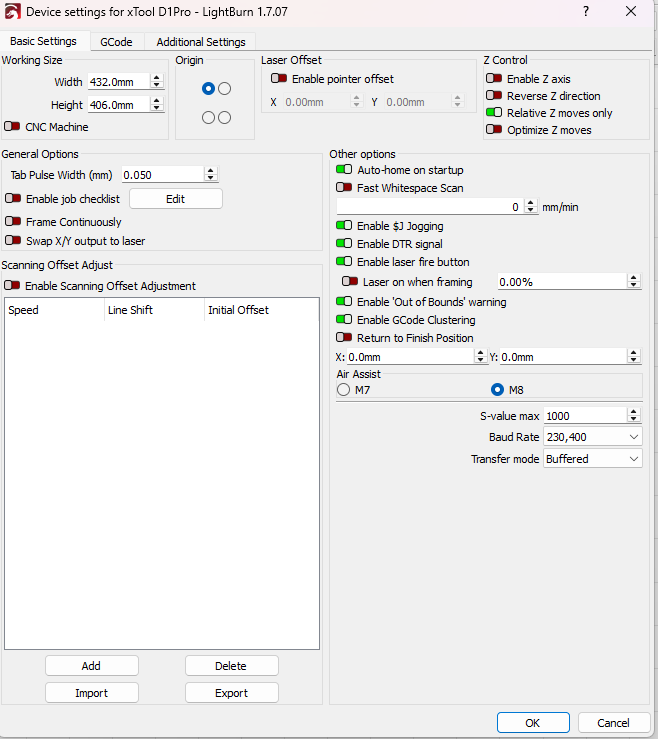Select the bottom-right origin radio button
The height and width of the screenshot is (739, 658).
[225, 117]
